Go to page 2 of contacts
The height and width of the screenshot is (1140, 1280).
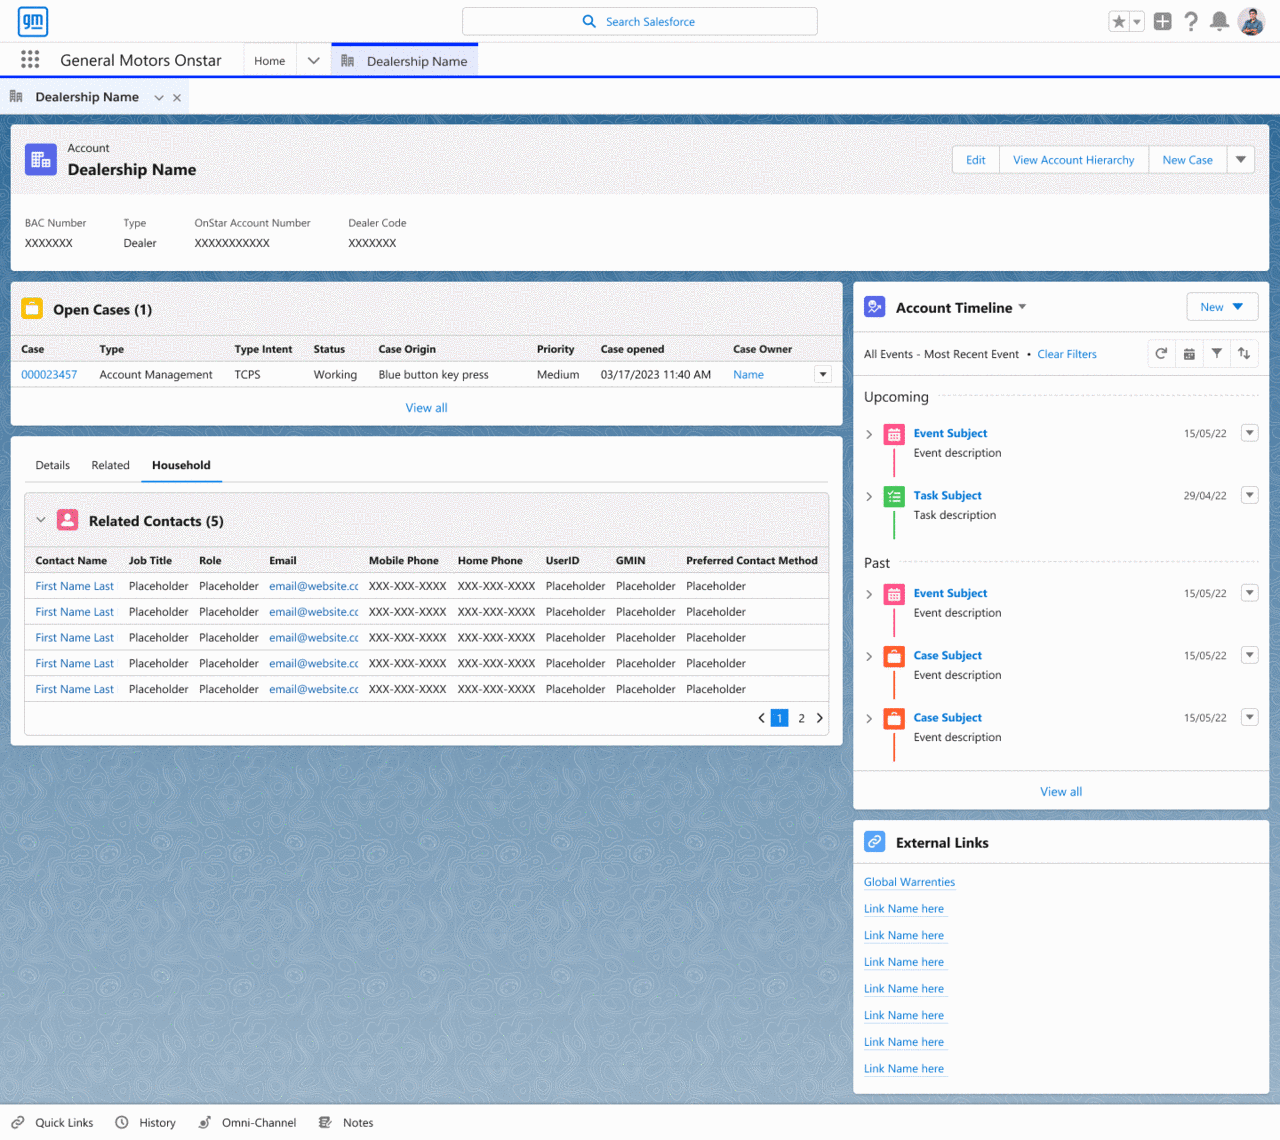pos(801,718)
